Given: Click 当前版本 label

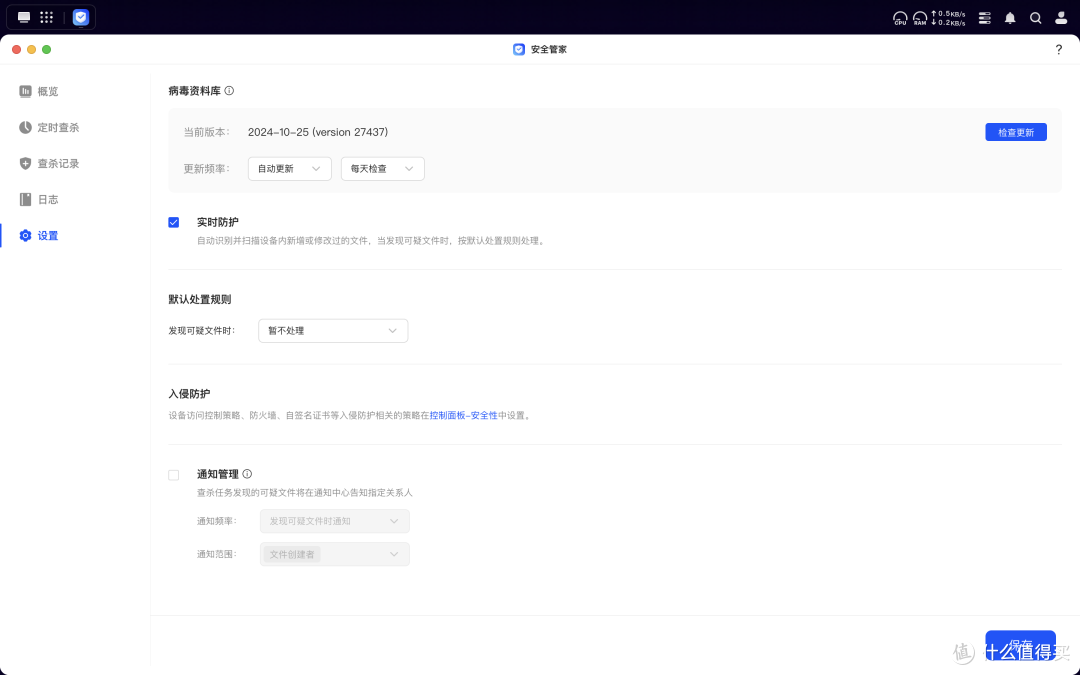Looking at the screenshot, I should tap(206, 132).
